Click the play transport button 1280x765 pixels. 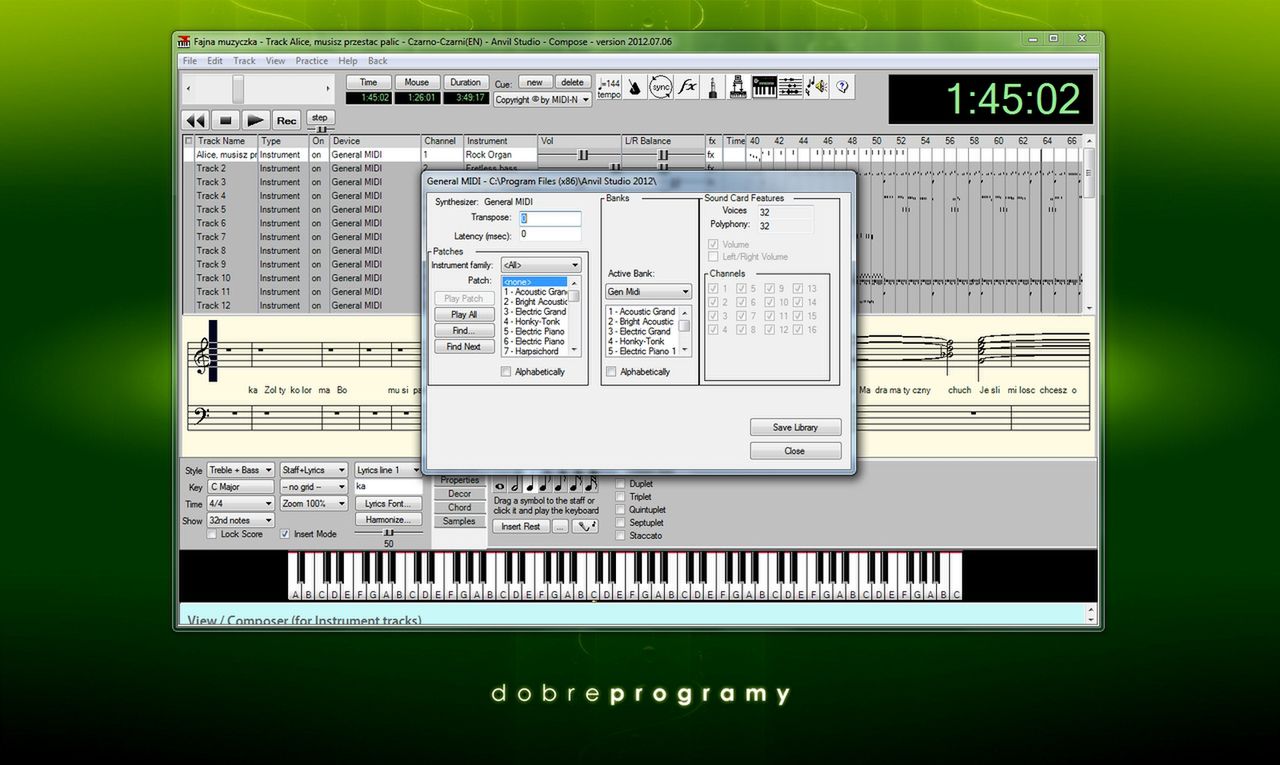(x=256, y=120)
